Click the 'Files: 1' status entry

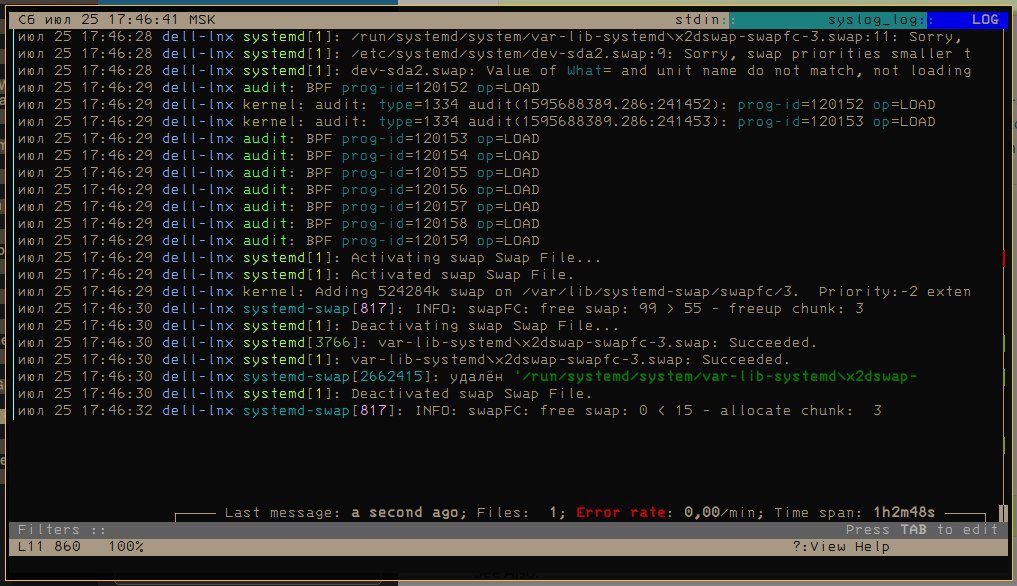[x=517, y=513]
